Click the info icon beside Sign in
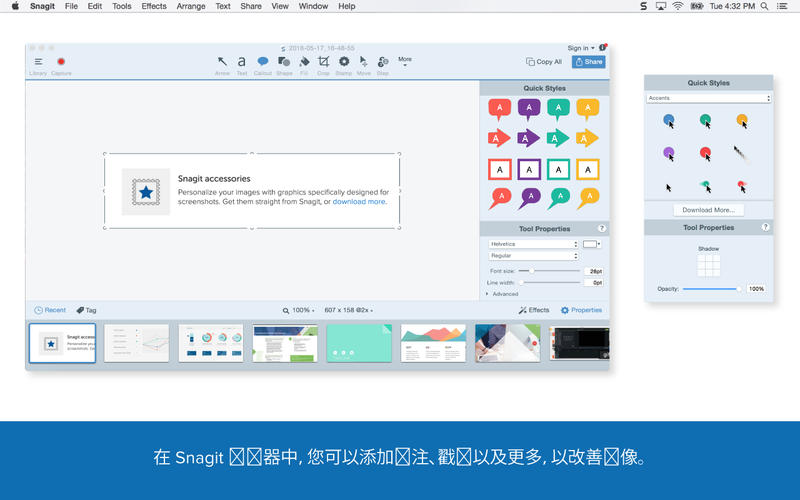The image size is (800, 500). 603,47
